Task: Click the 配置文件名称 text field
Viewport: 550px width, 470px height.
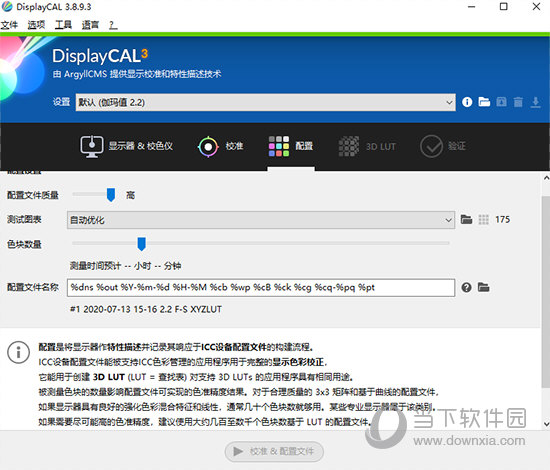Action: pyautogui.click(x=261, y=288)
